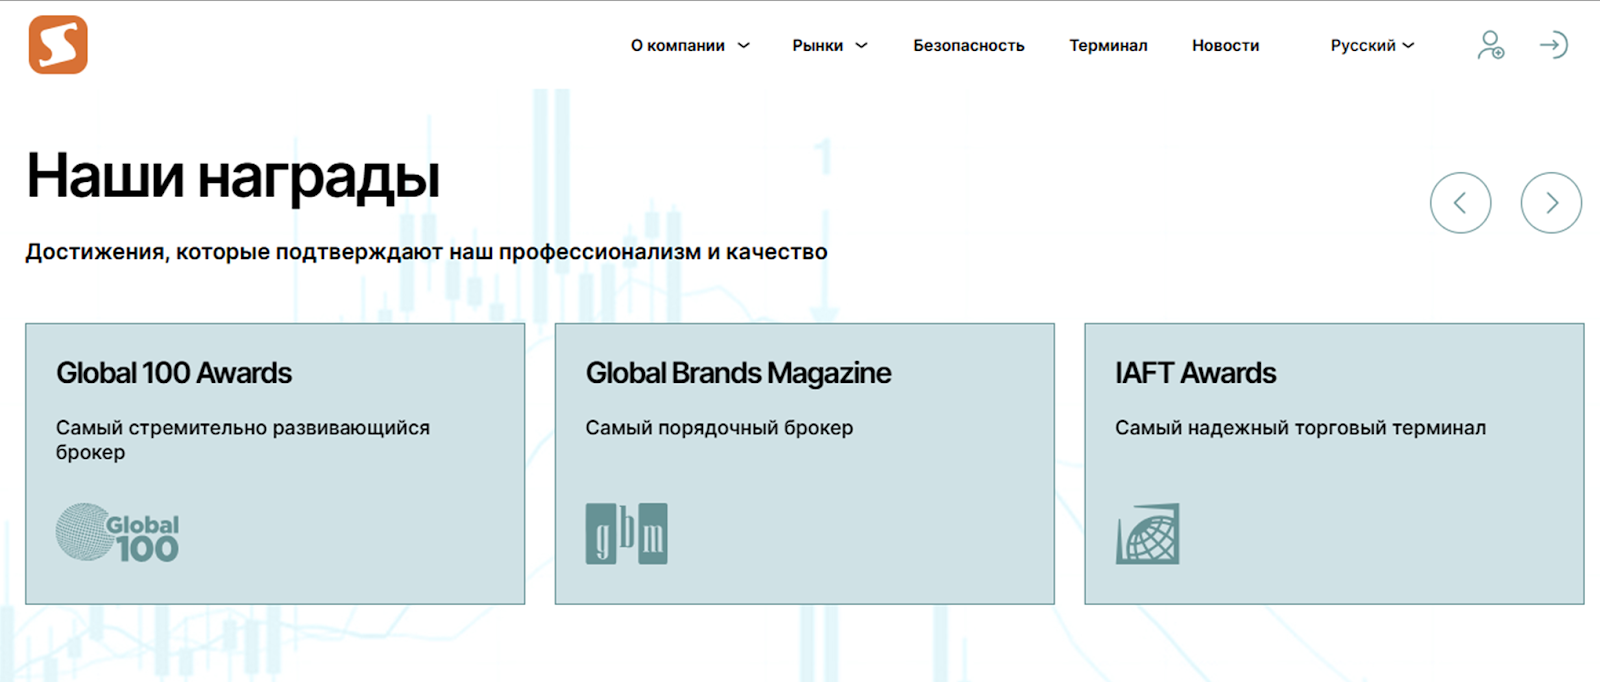Image resolution: width=1600 pixels, height=682 pixels.
Task: Click text Самый стремительно развивающийся брокер
Action: (243, 440)
